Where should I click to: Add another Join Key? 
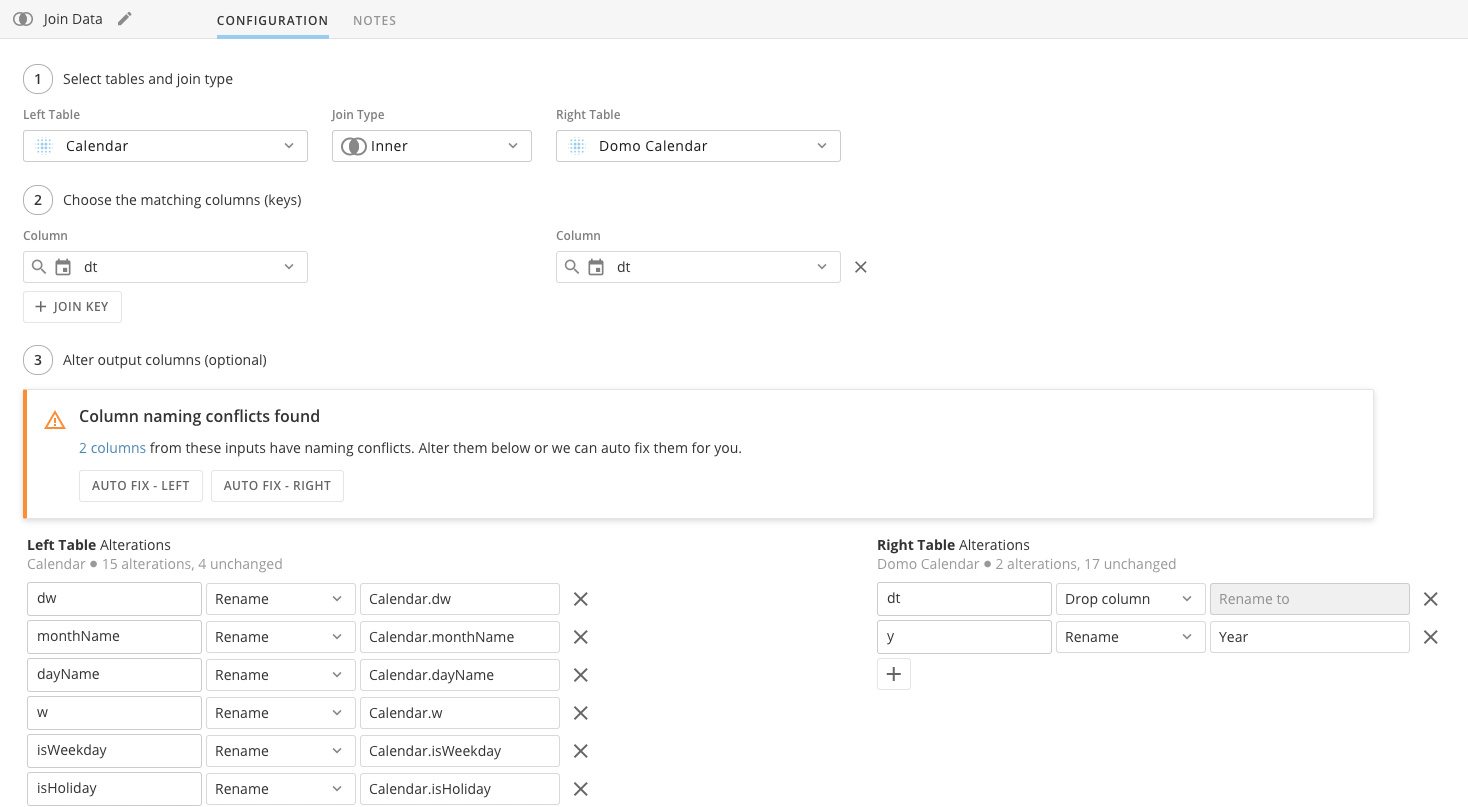72,307
